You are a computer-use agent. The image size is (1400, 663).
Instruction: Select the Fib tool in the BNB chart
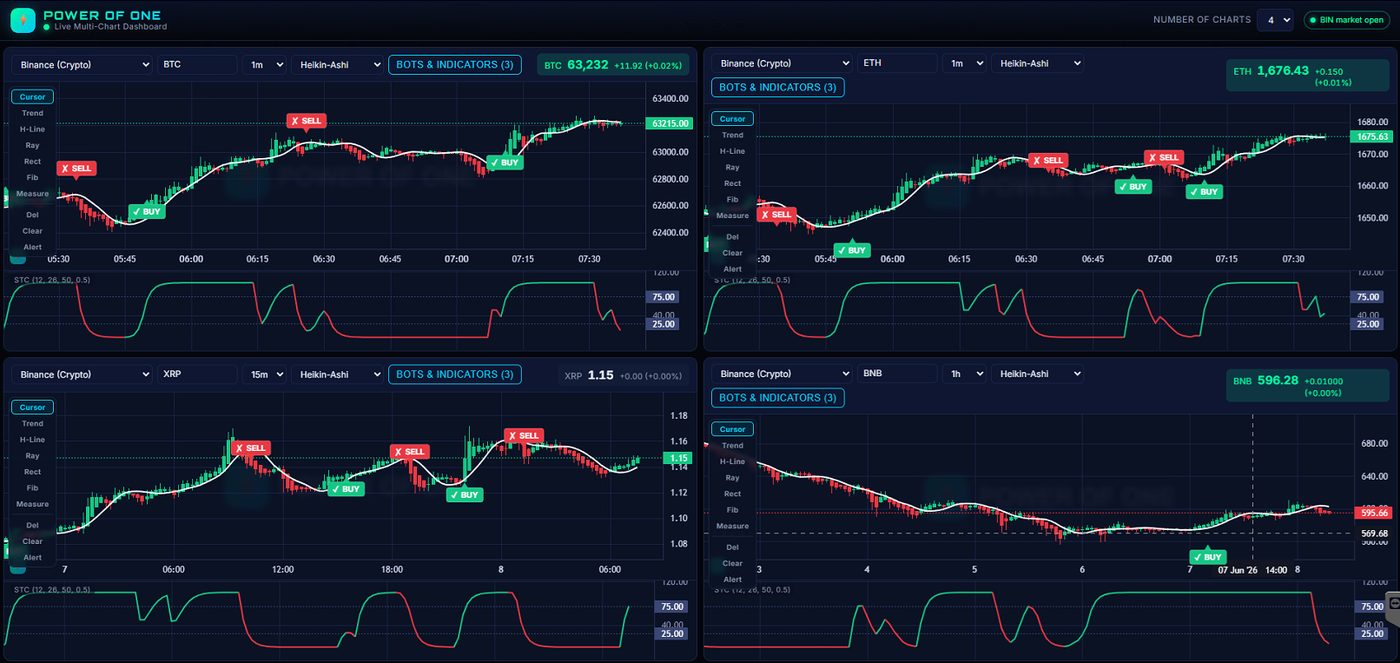[x=732, y=509]
